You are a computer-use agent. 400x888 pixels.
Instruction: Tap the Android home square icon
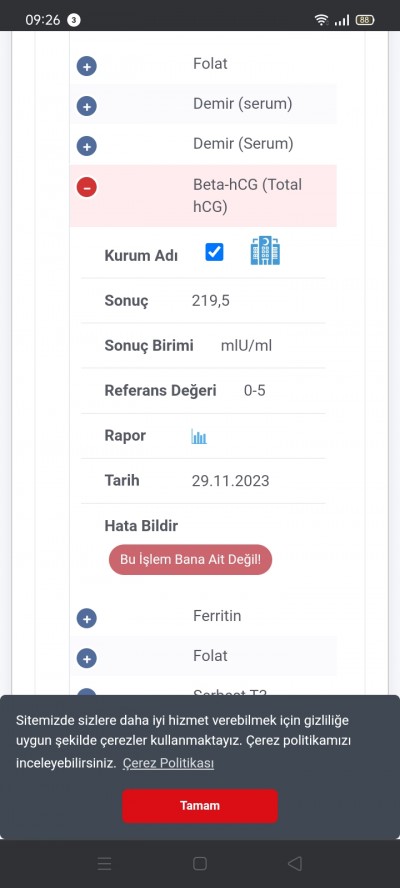click(200, 864)
